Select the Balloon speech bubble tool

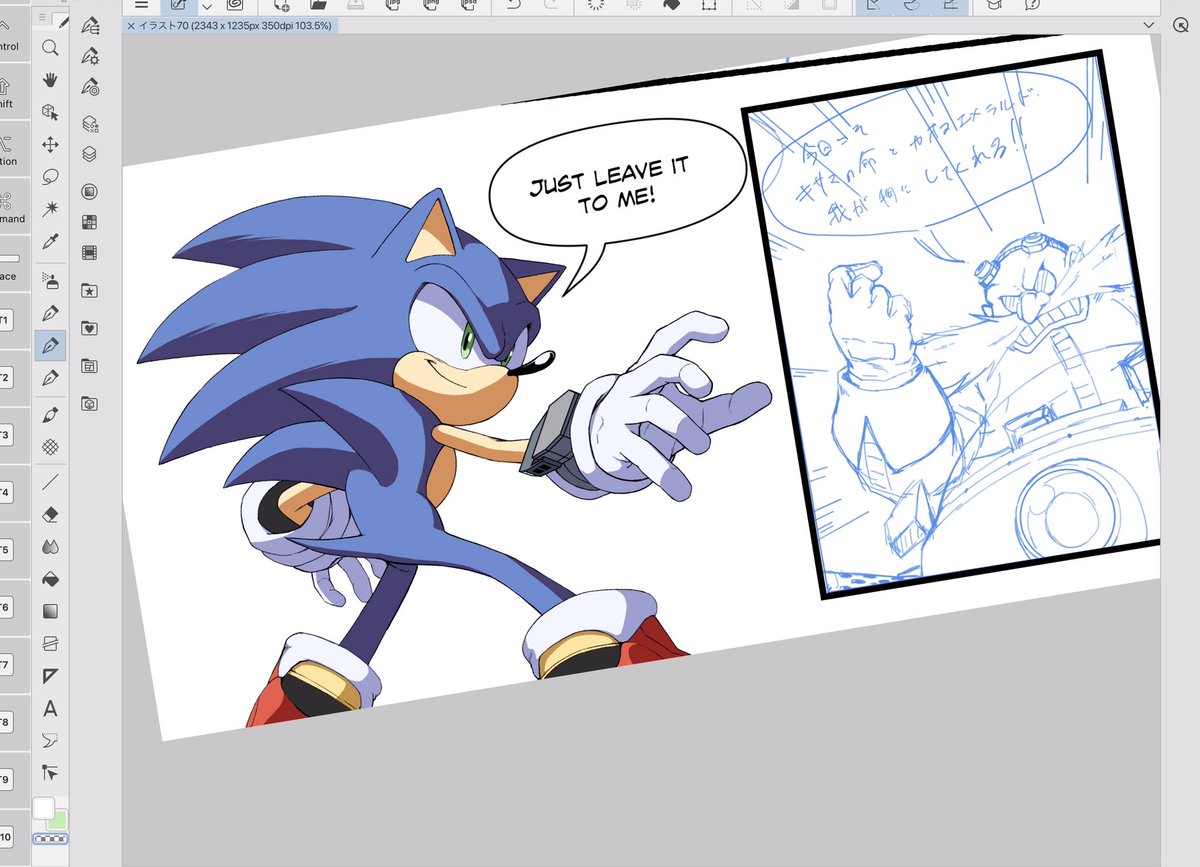tap(50, 741)
